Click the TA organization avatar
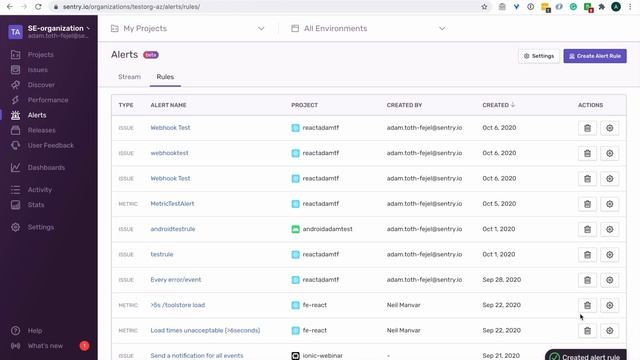This screenshot has height=360, width=640. (16, 31)
